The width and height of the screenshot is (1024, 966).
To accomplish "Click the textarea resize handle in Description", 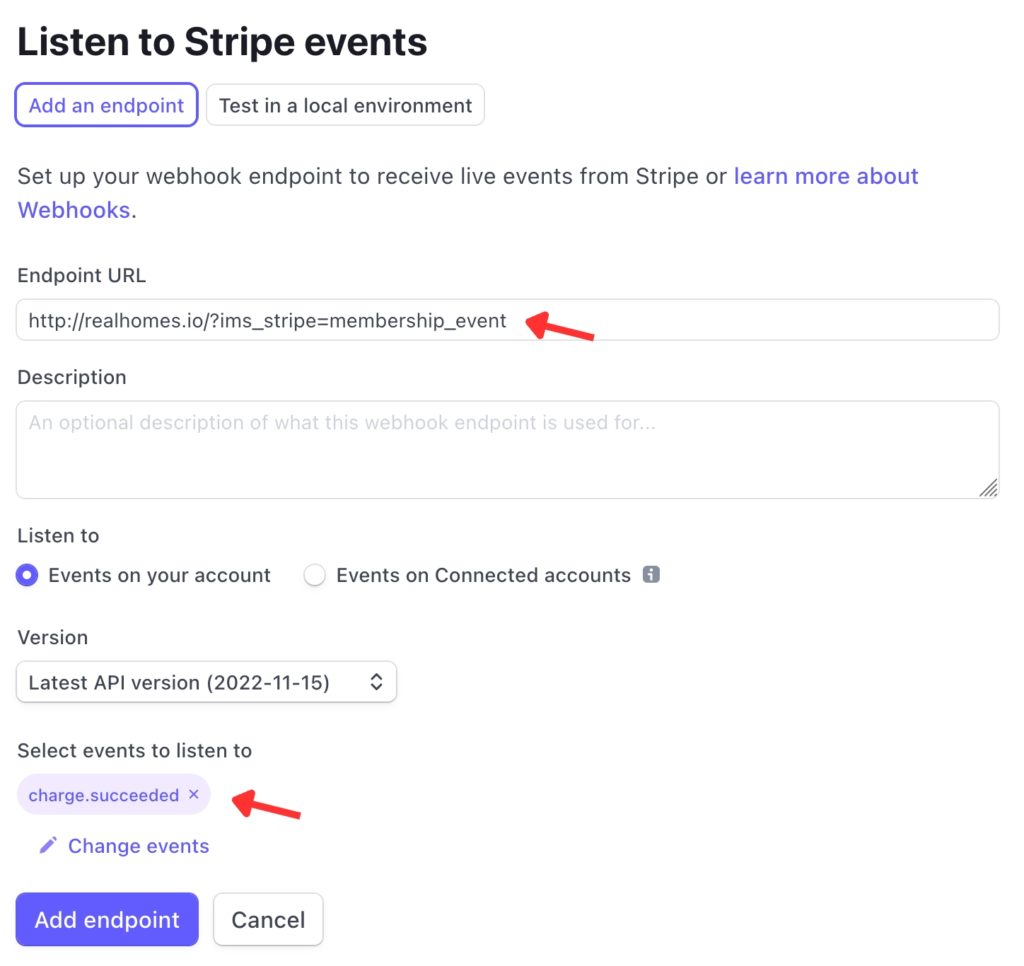I will pyautogui.click(x=988, y=487).
